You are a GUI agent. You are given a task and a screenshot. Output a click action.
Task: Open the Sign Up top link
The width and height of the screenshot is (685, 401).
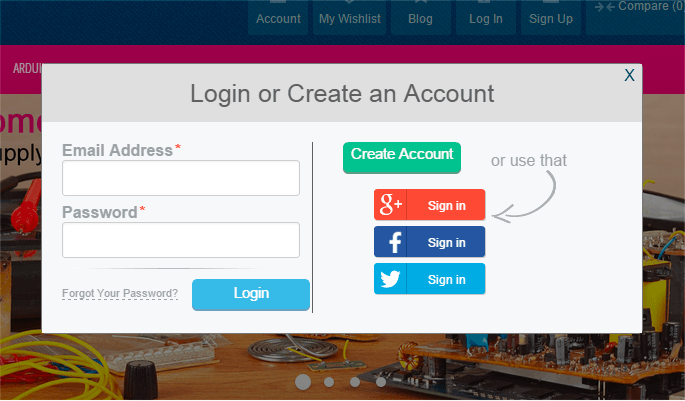coord(551,18)
